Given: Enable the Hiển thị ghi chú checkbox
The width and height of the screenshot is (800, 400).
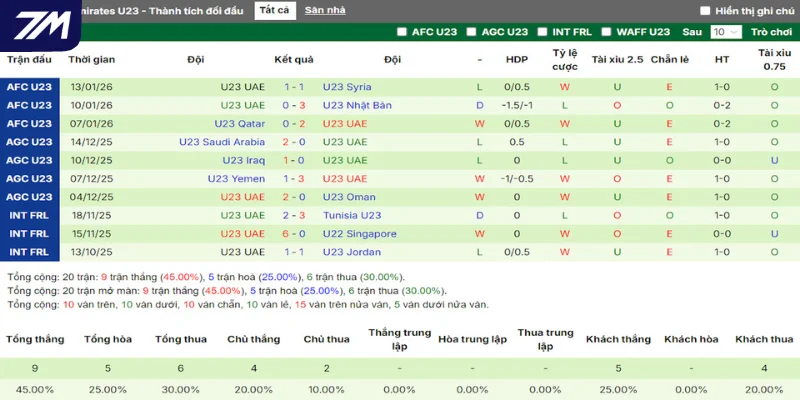Looking at the screenshot, I should [x=706, y=11].
